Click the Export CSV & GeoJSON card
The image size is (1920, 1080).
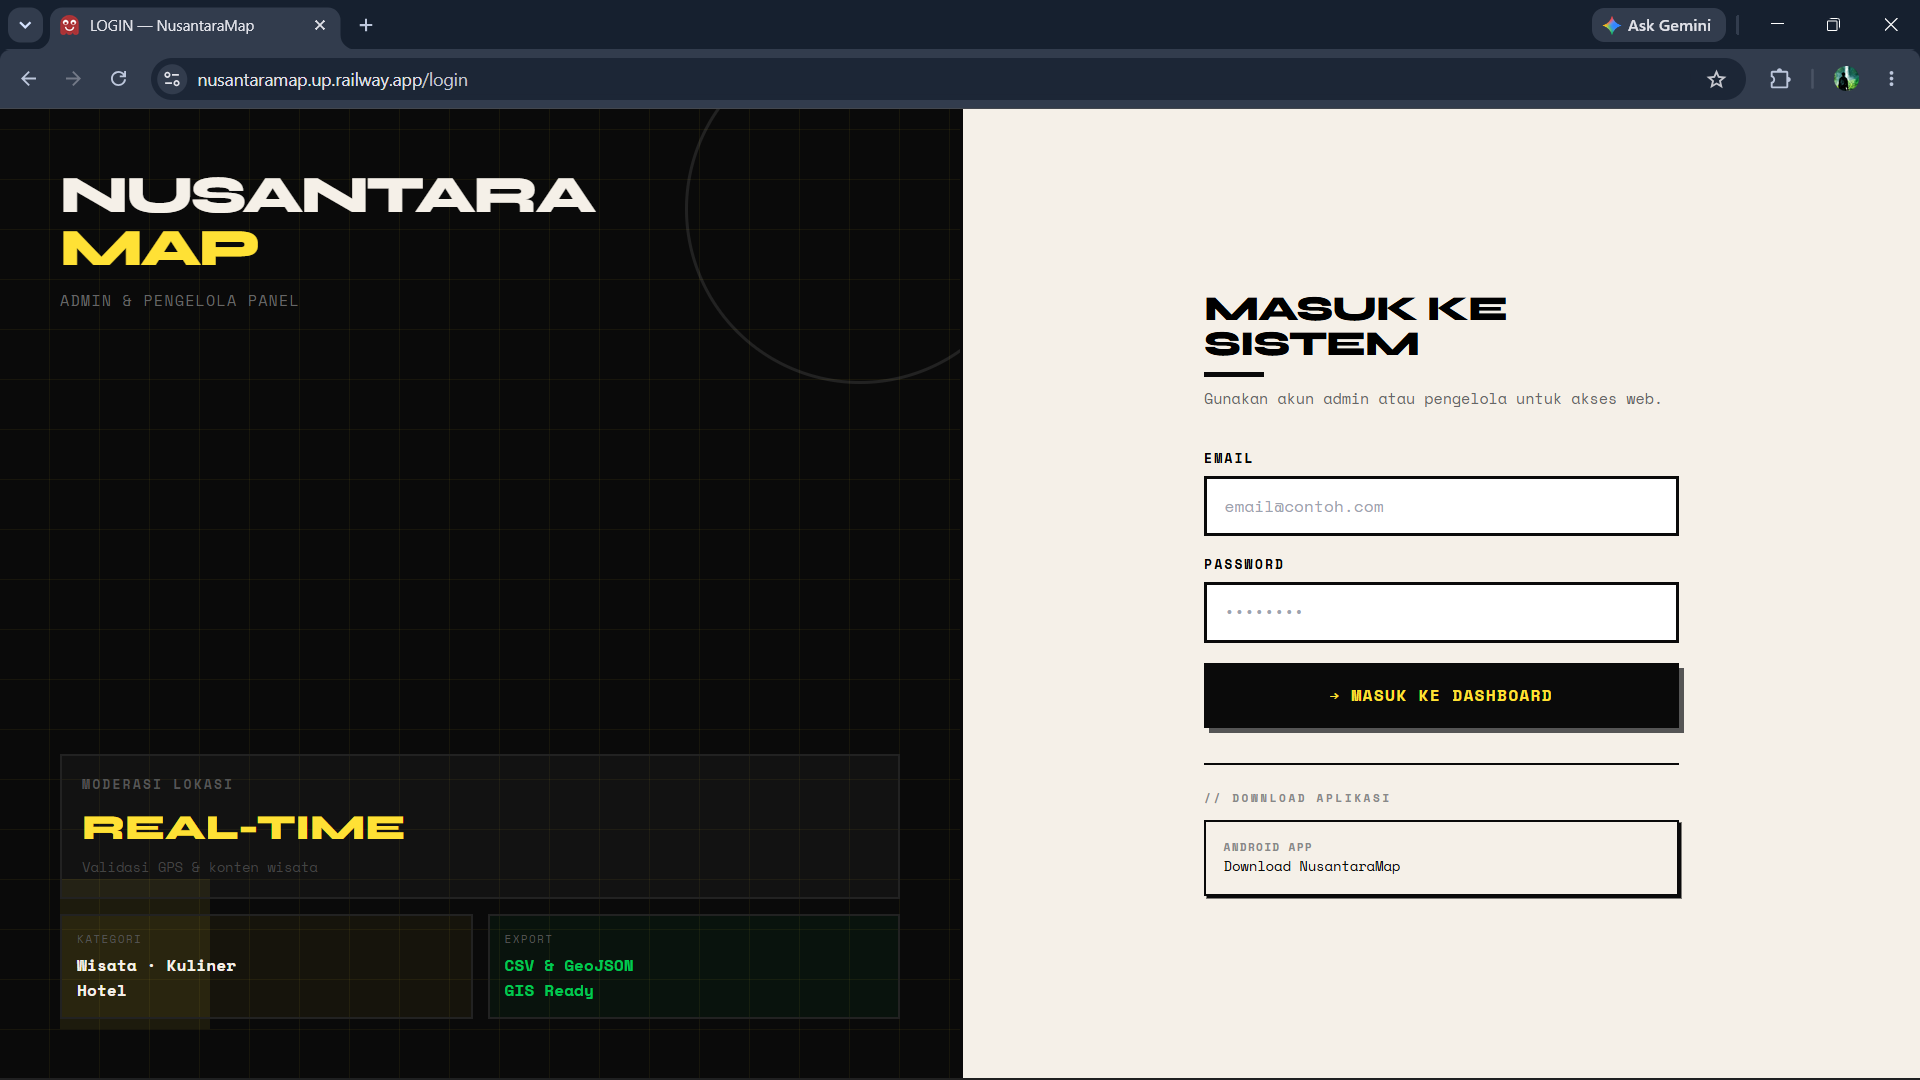click(x=694, y=966)
